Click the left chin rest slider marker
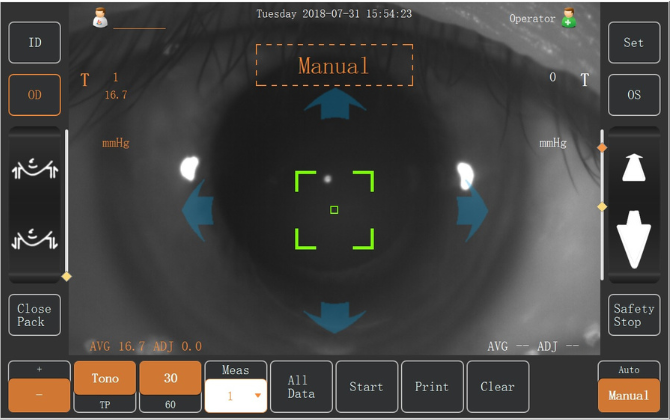 66,277
